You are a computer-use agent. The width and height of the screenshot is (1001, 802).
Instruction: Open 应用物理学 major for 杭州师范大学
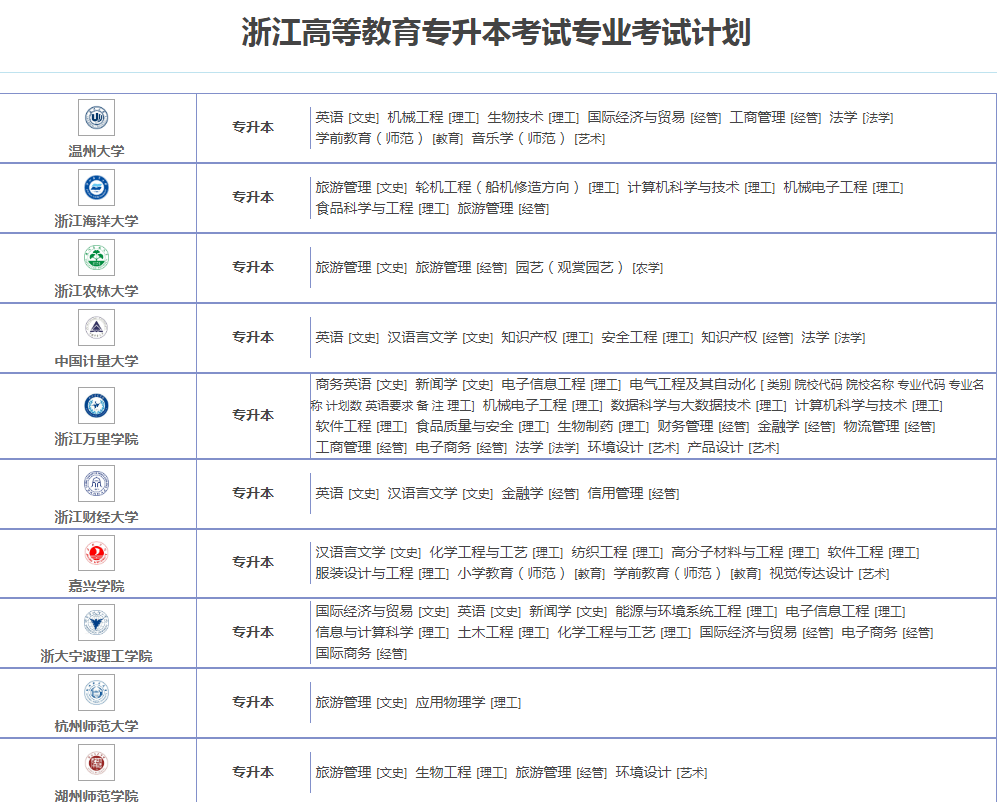(450, 703)
